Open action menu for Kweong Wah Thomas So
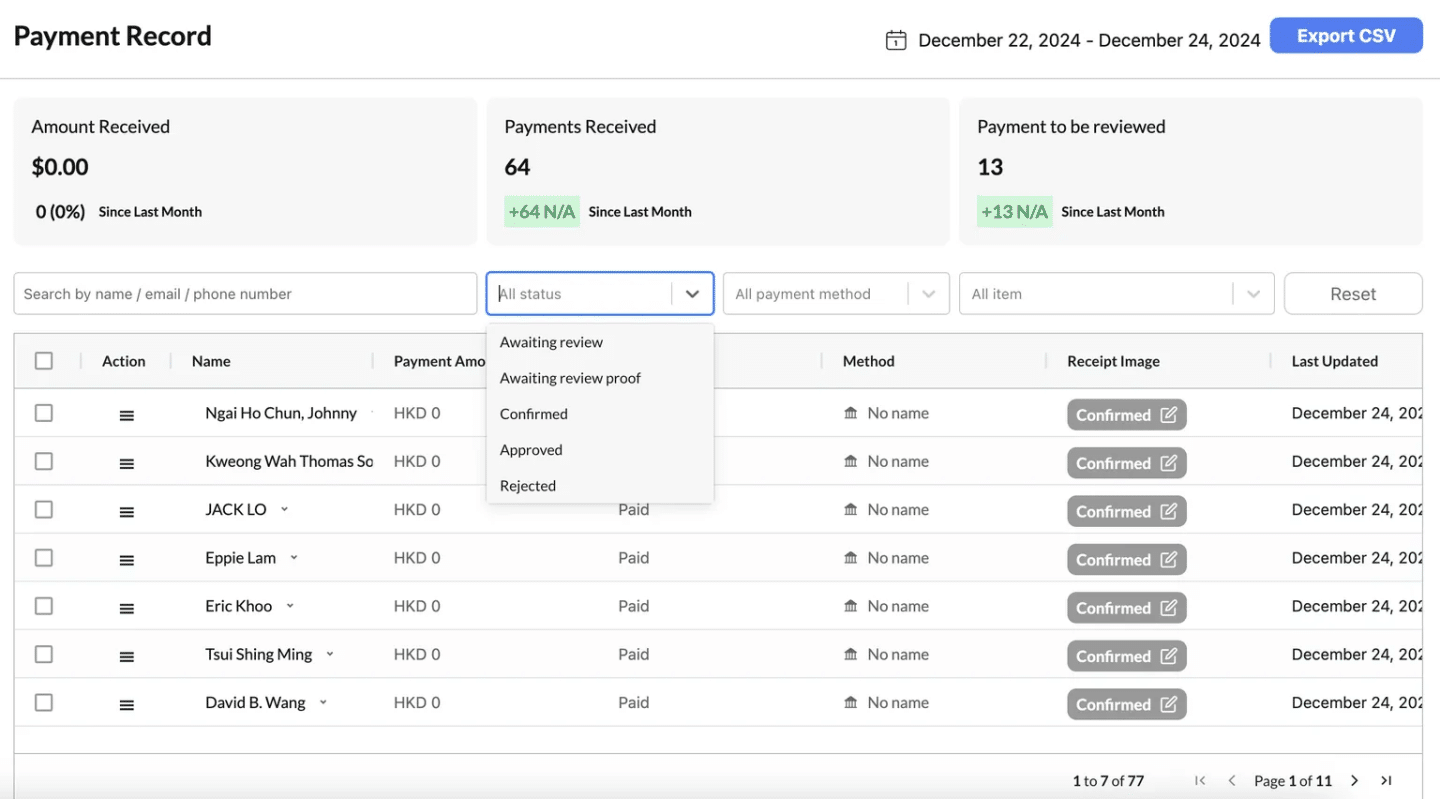The image size is (1440, 799). [x=127, y=463]
